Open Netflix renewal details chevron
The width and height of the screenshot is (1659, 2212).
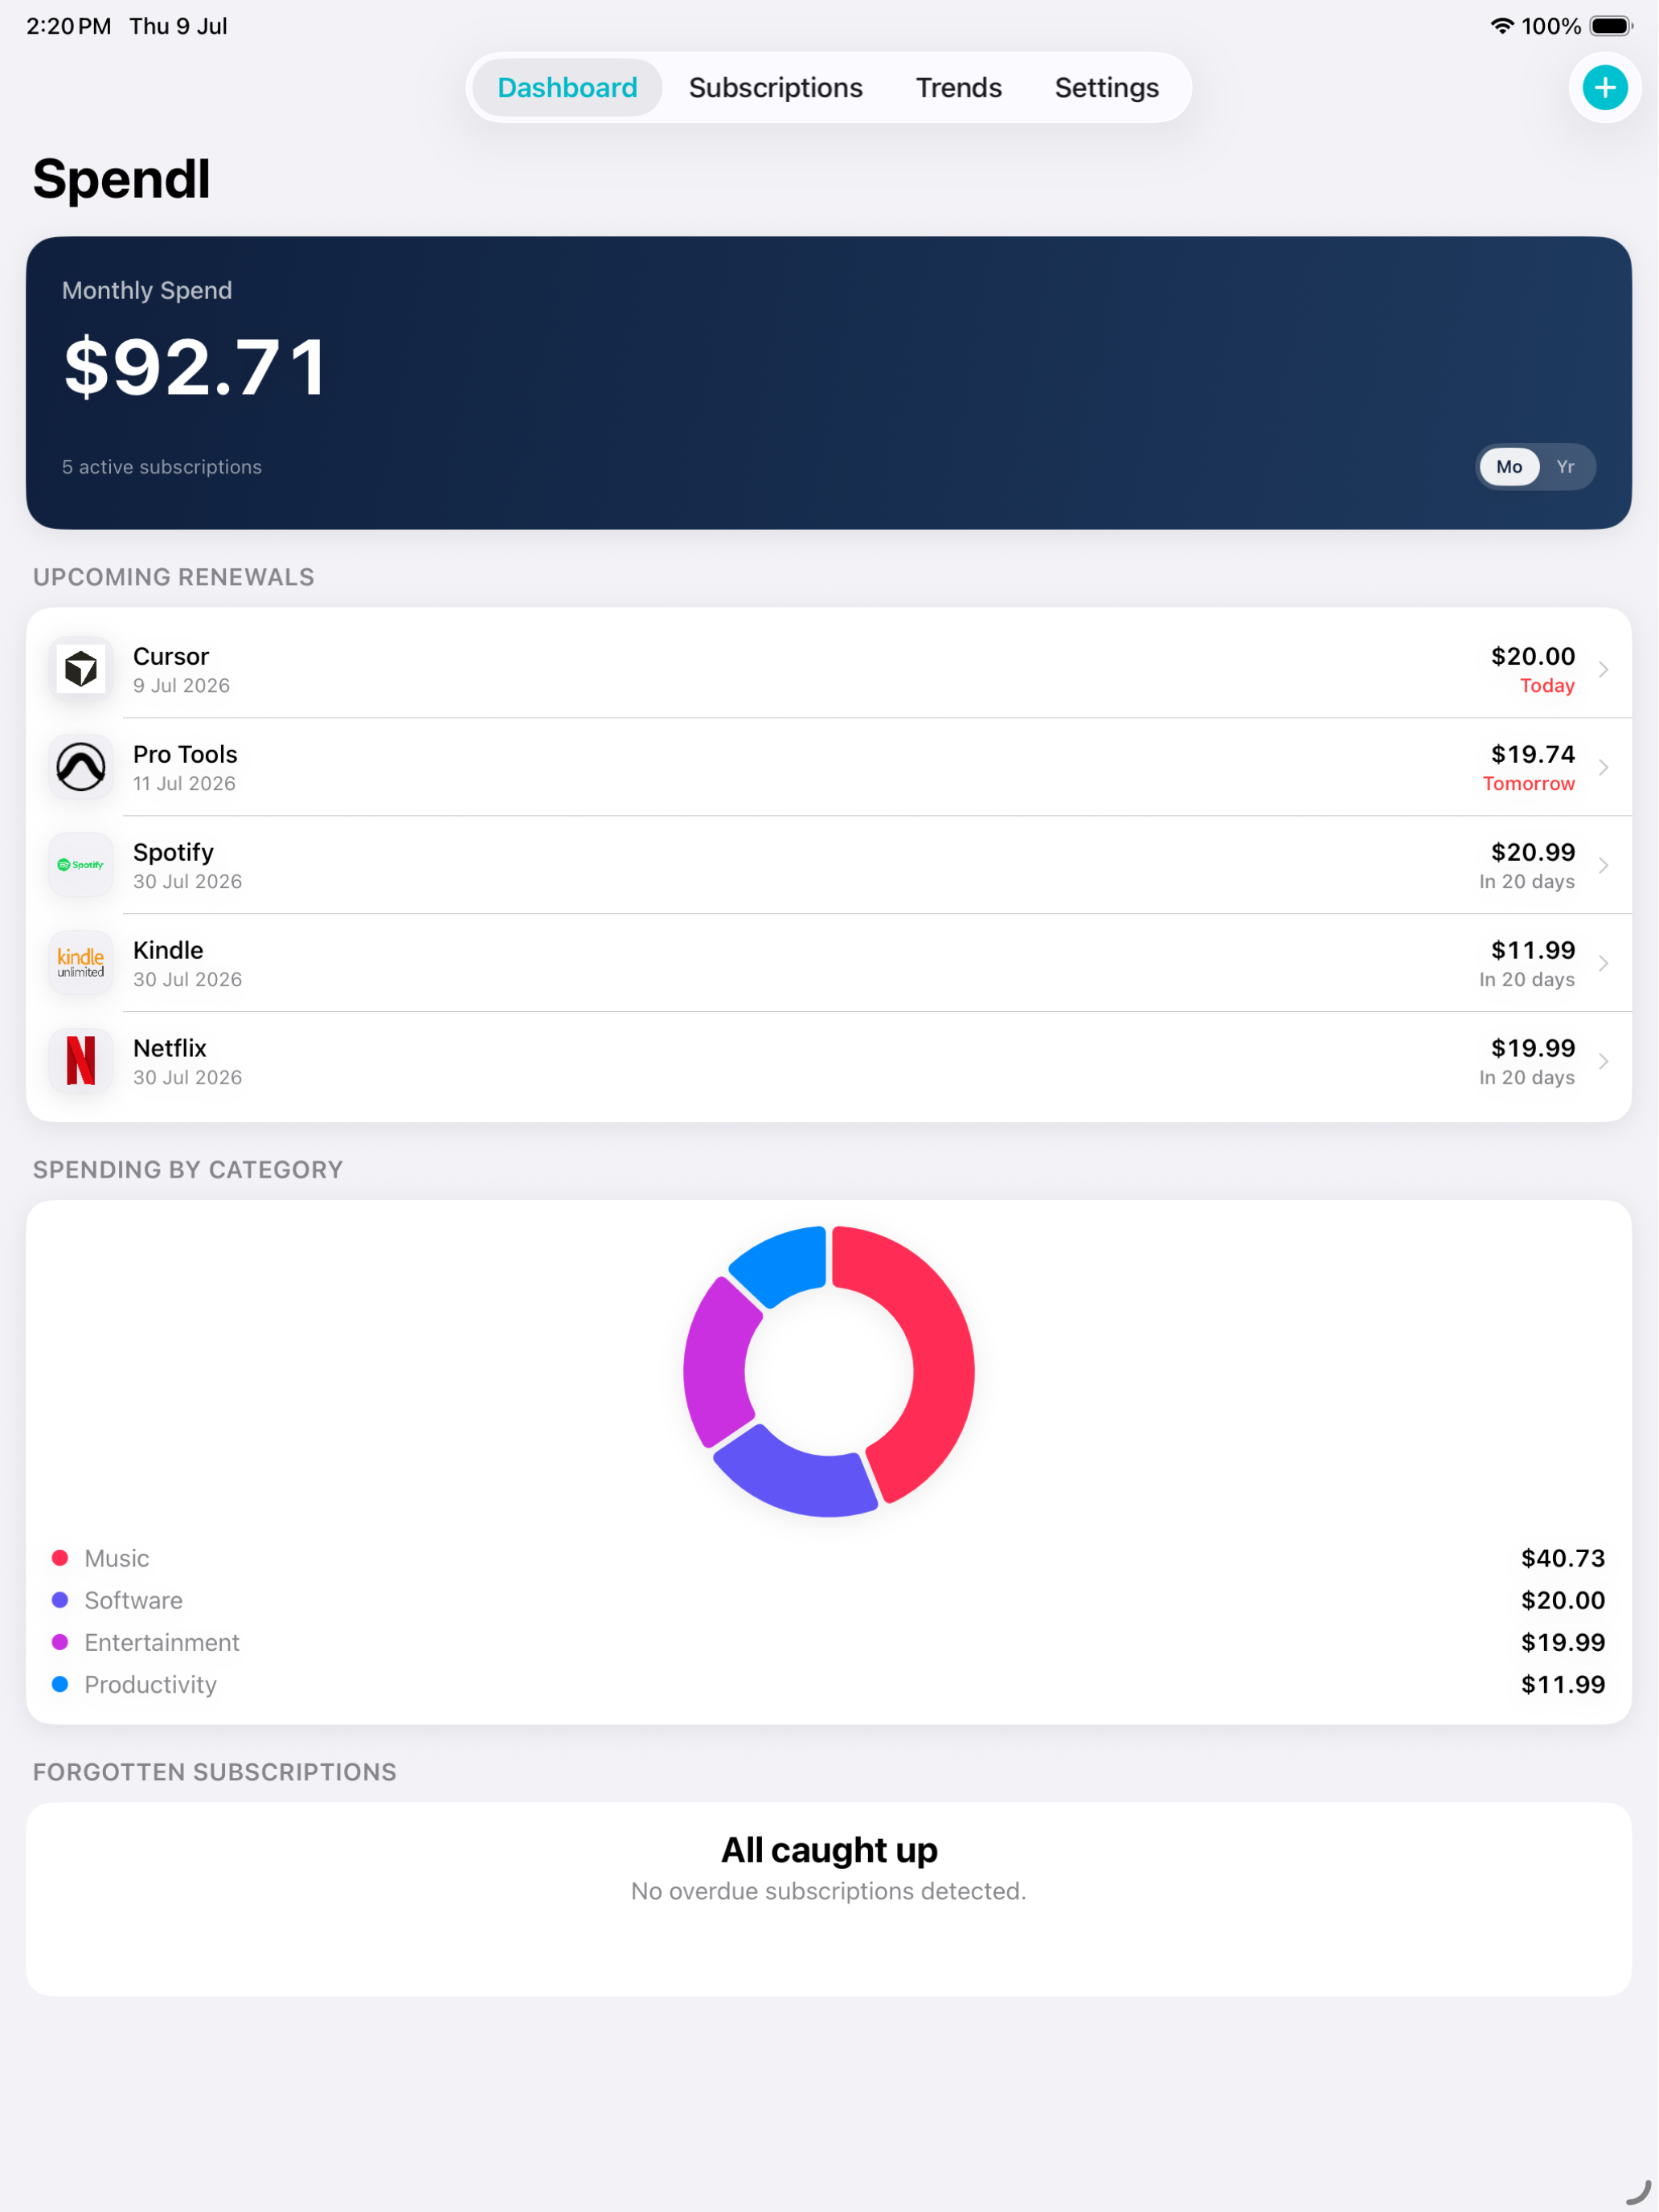pyautogui.click(x=1603, y=1061)
